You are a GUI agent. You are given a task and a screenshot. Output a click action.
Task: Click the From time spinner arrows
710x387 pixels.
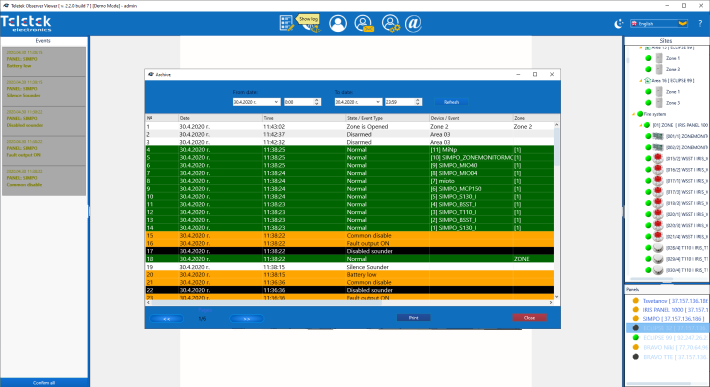[317, 102]
